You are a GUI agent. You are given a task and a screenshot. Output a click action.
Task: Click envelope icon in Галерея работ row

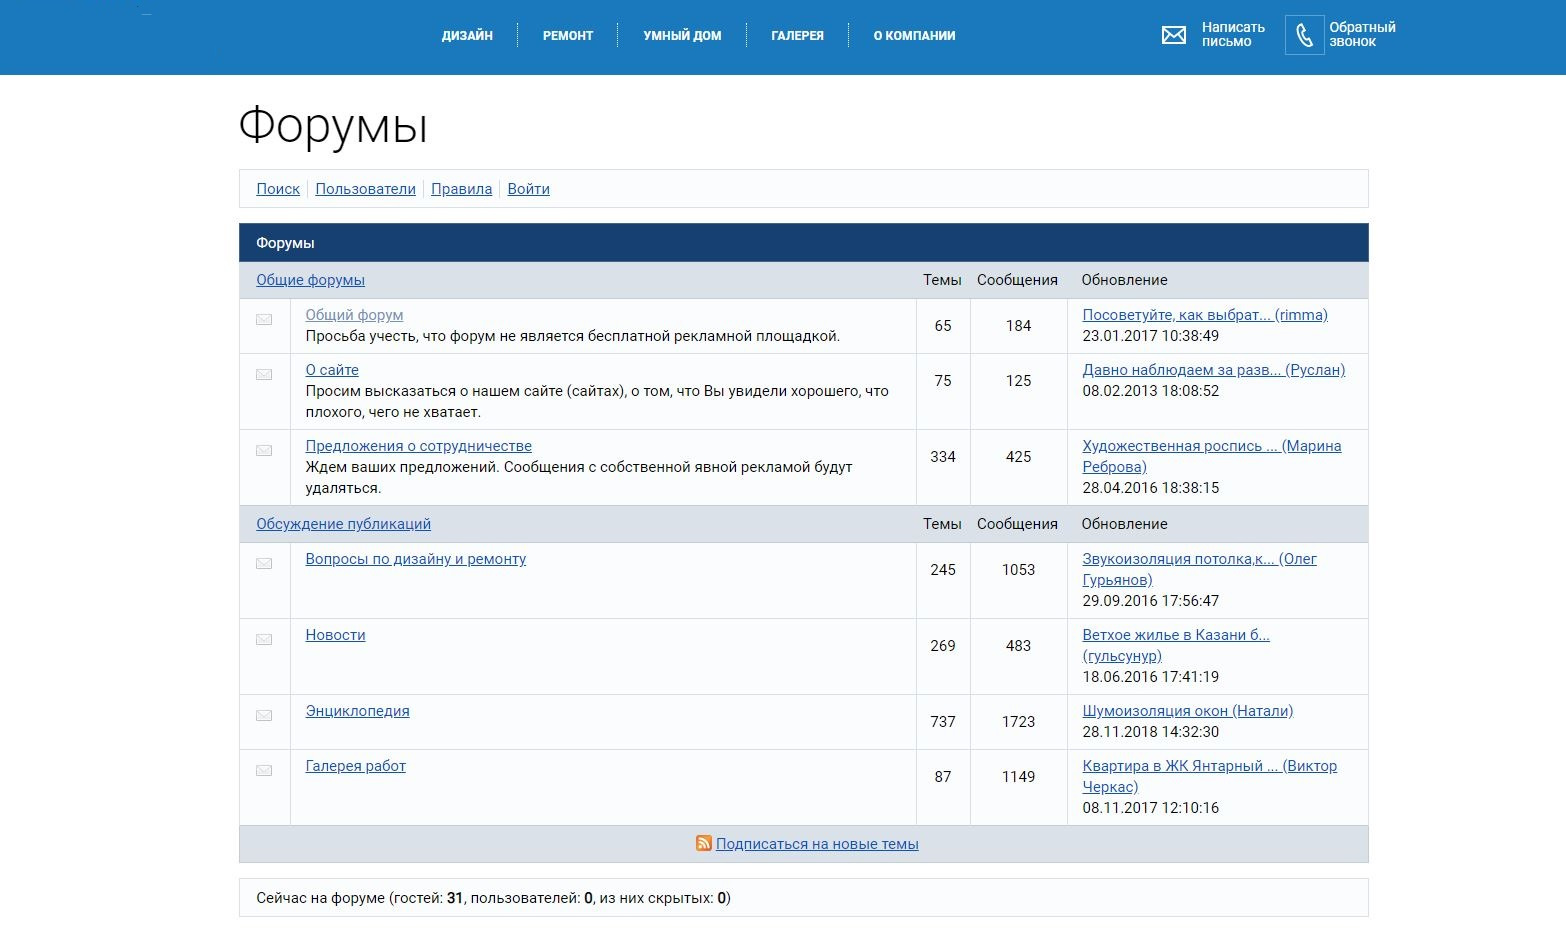coord(264,771)
